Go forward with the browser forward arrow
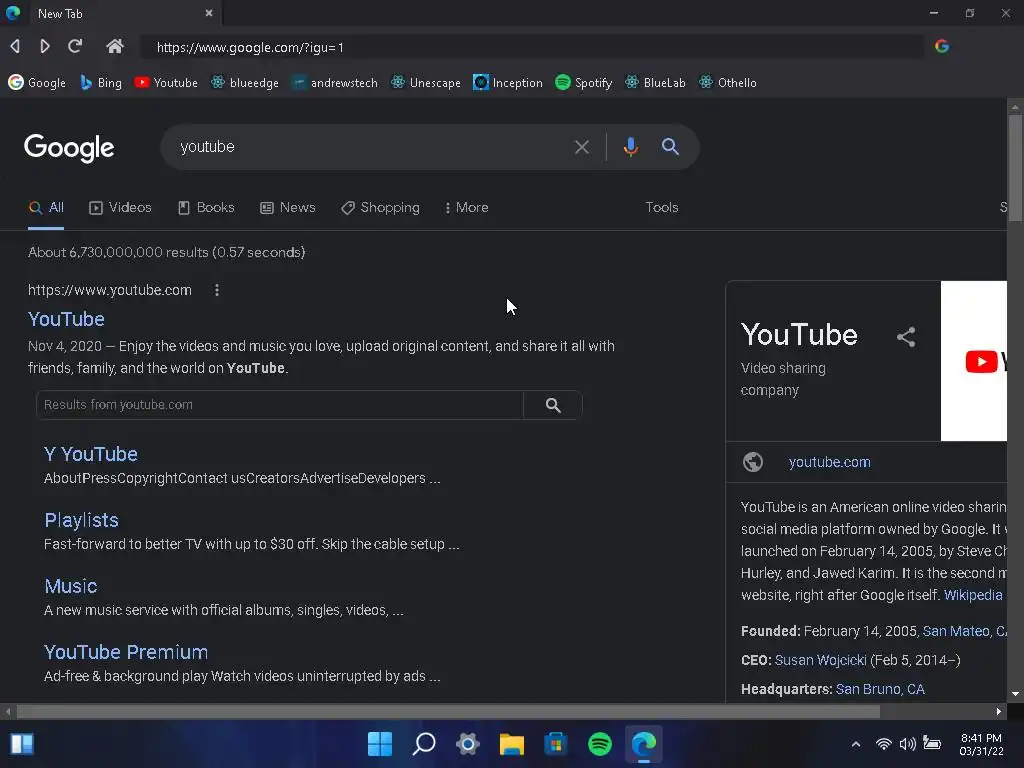This screenshot has width=1024, height=768. tap(44, 46)
